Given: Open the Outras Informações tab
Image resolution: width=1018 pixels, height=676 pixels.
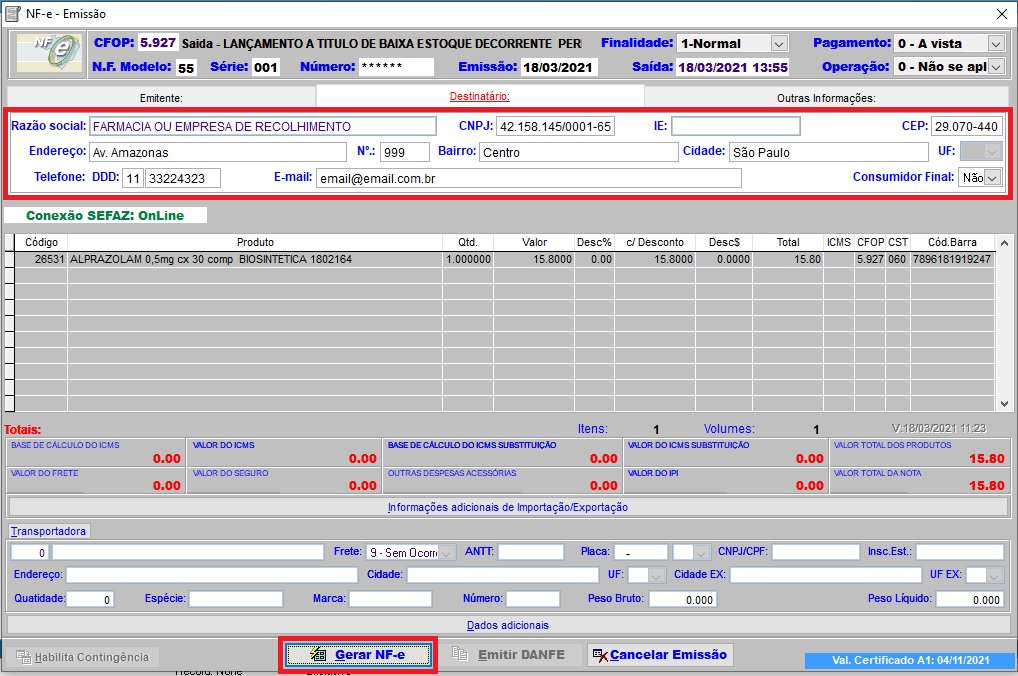Looking at the screenshot, I should pyautogui.click(x=826, y=98).
